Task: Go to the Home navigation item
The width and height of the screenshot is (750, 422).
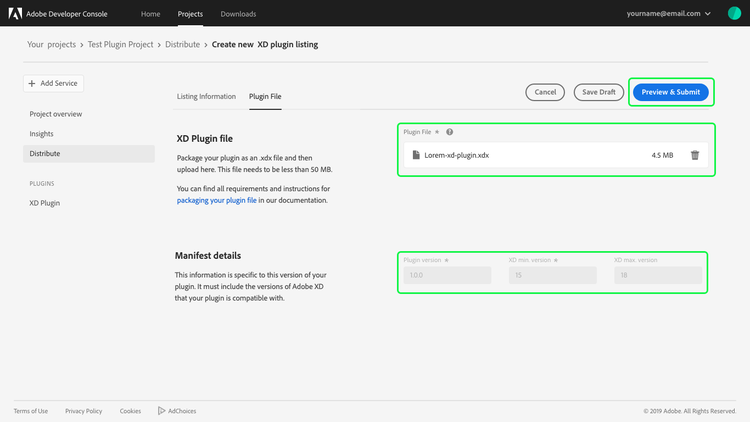Action: point(150,14)
